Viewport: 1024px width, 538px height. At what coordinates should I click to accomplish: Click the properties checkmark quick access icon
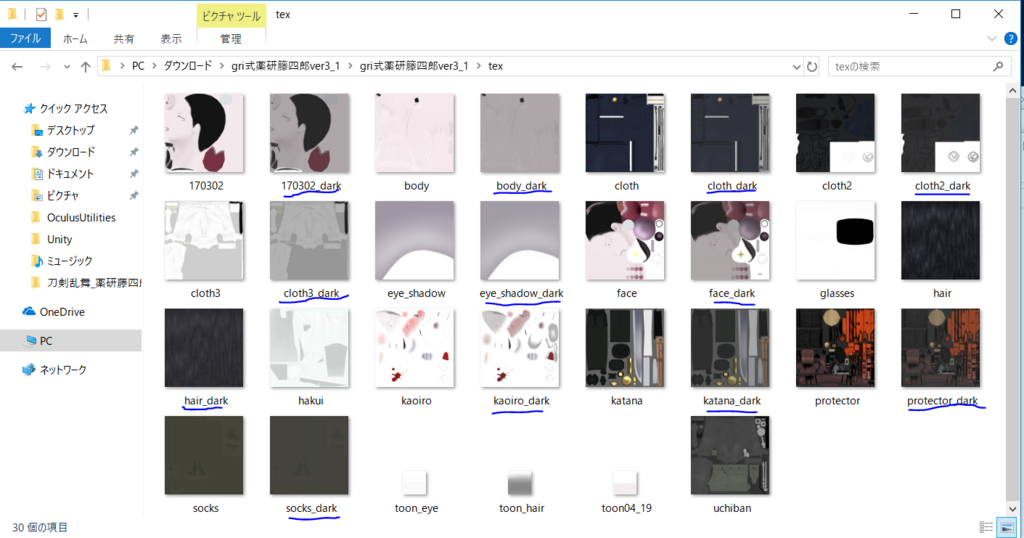click(41, 14)
